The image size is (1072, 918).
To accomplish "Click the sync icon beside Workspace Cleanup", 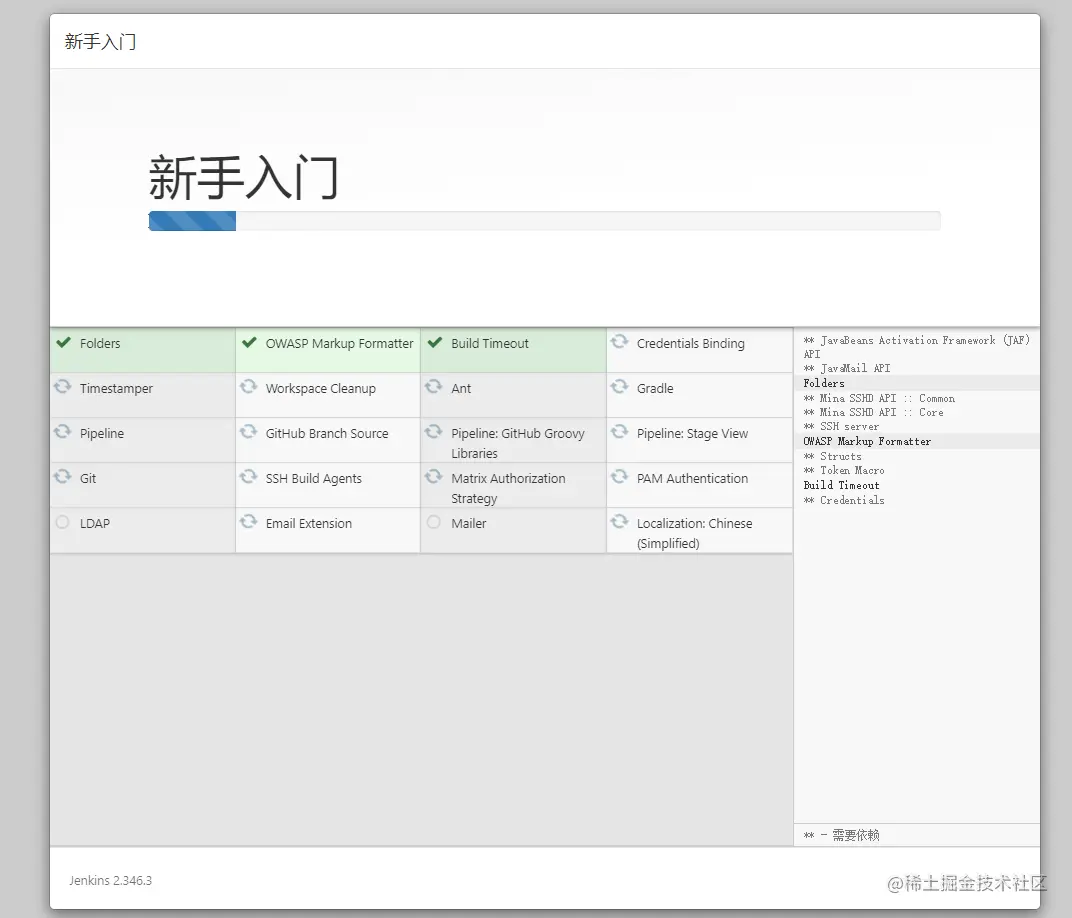I will coord(248,387).
